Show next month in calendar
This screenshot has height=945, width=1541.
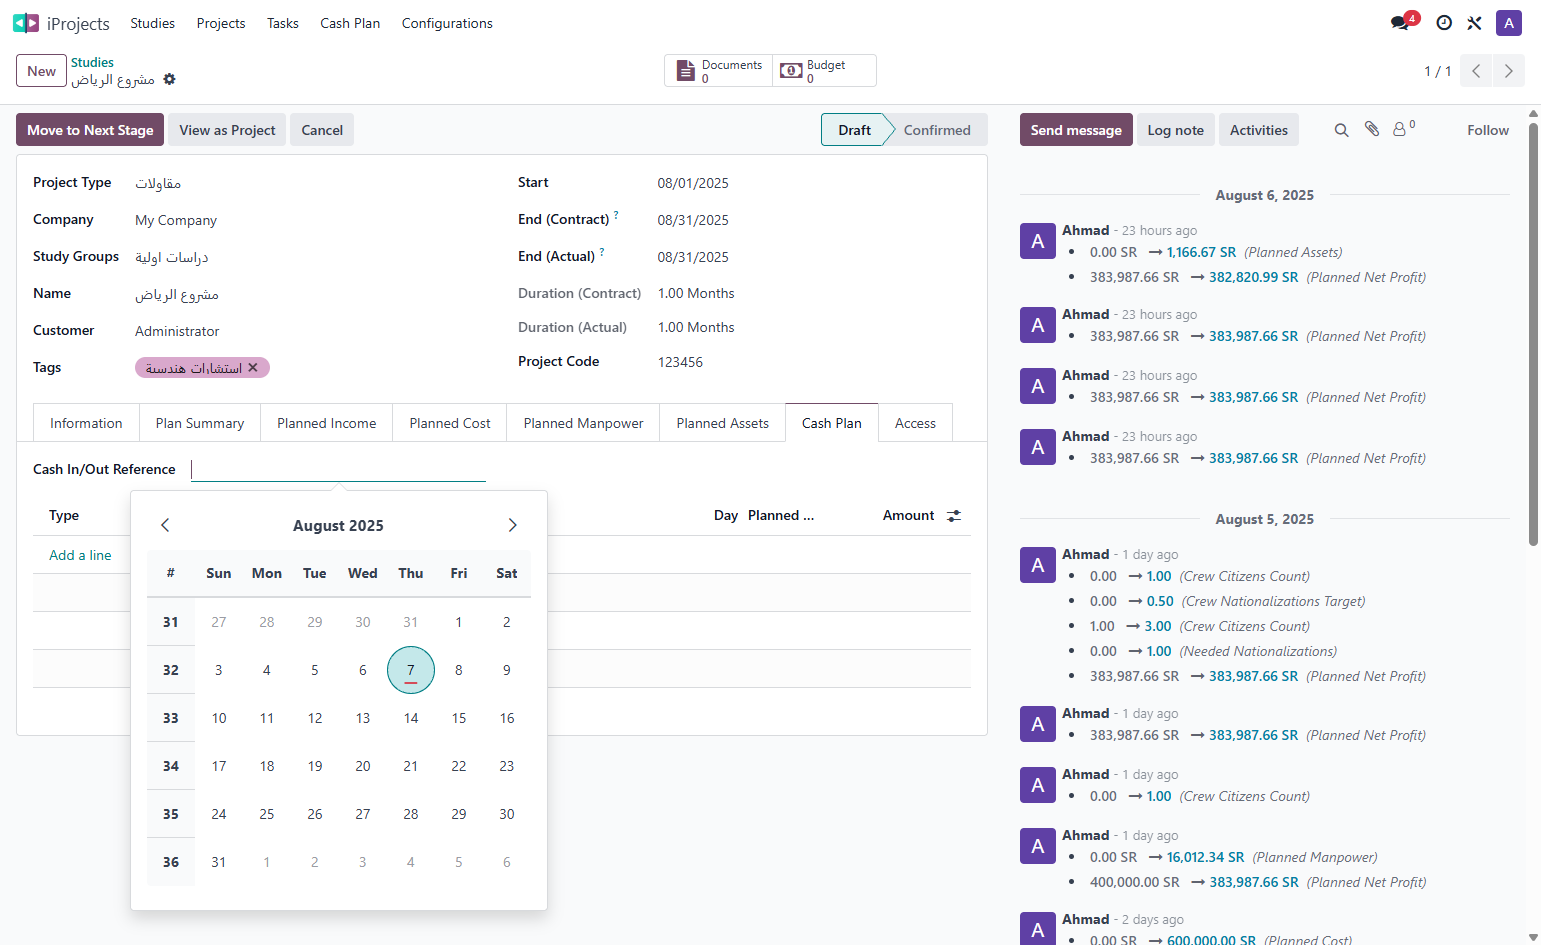pos(512,525)
